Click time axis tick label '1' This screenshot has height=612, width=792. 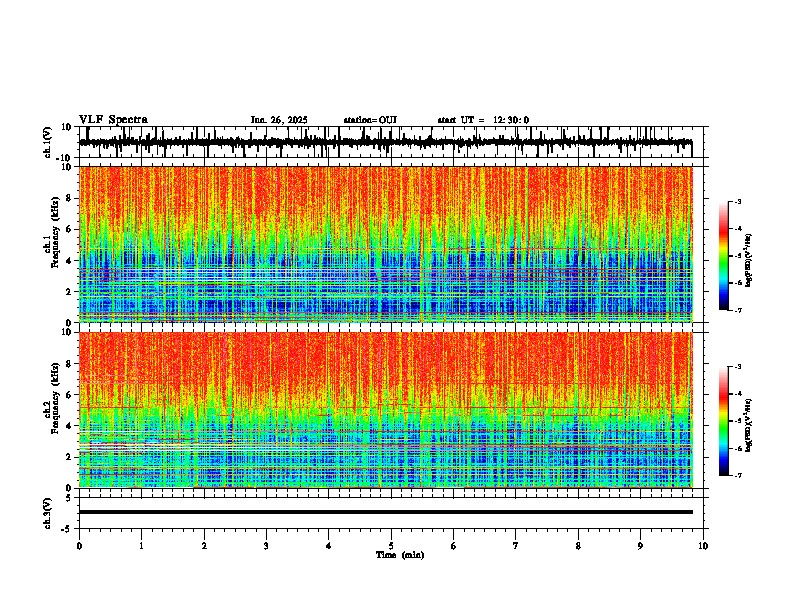(x=141, y=546)
